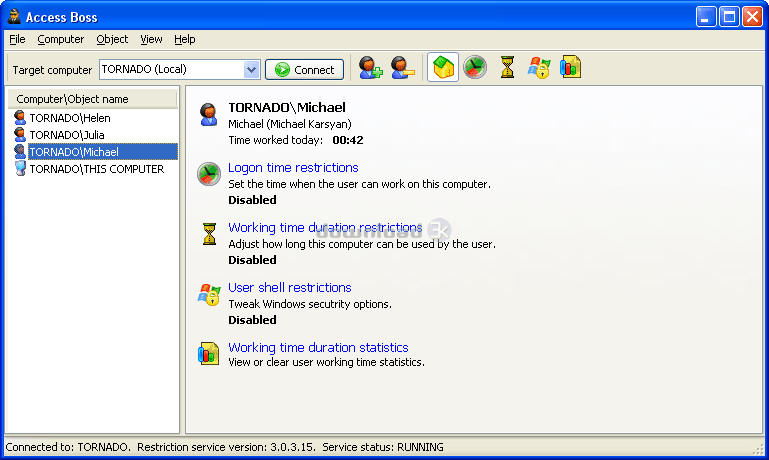
Task: Open the Help menu
Action: point(185,39)
